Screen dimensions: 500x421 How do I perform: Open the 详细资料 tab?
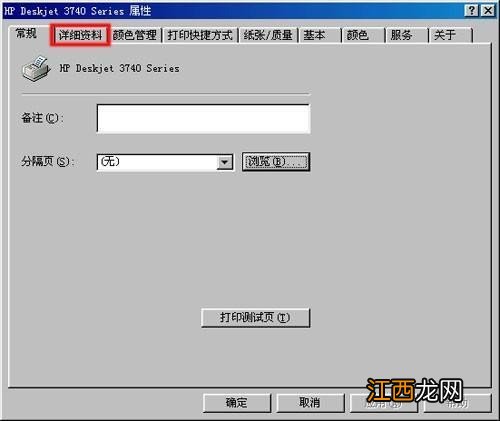(x=80, y=35)
